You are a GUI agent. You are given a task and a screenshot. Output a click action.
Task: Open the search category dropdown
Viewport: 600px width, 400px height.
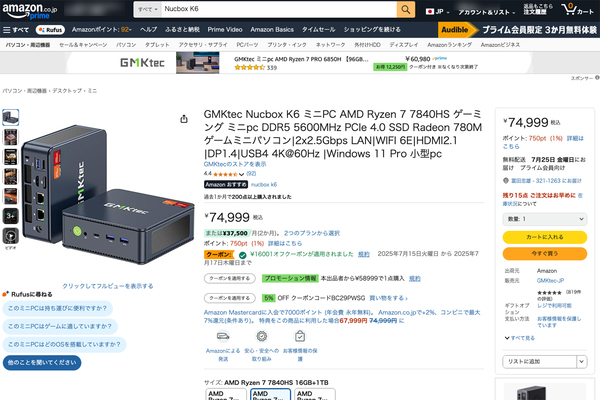coord(148,9)
